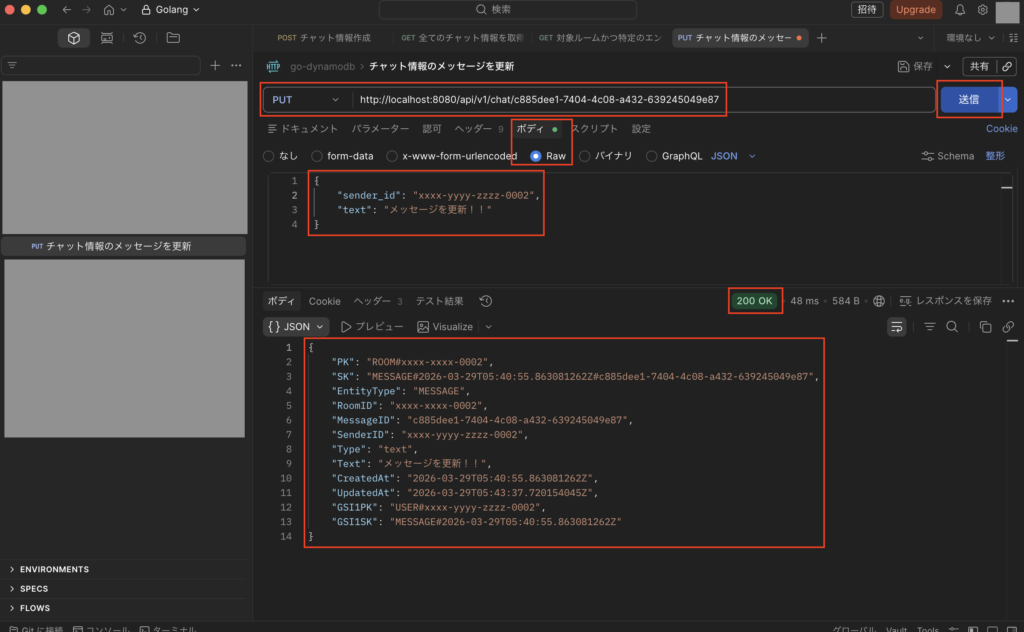Click the blue 送信 button
This screenshot has height=632, width=1024.
coord(968,100)
